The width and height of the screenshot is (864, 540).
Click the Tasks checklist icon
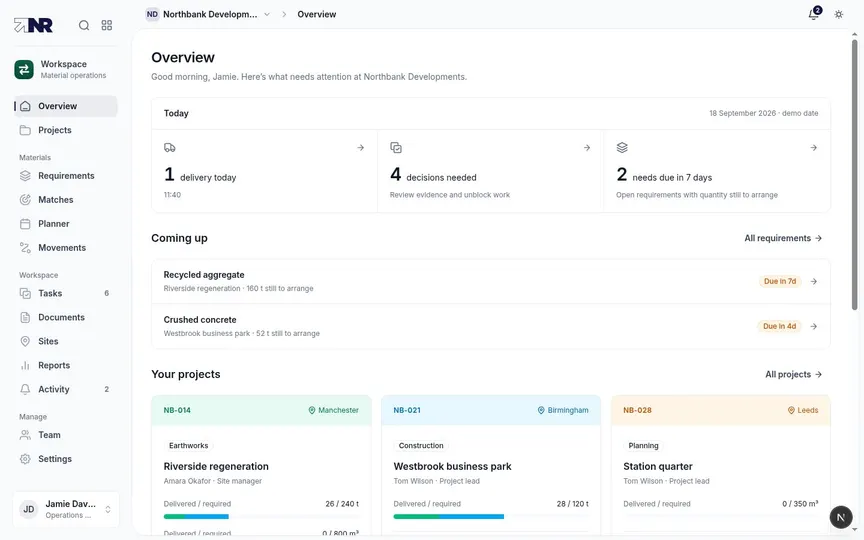click(25, 293)
